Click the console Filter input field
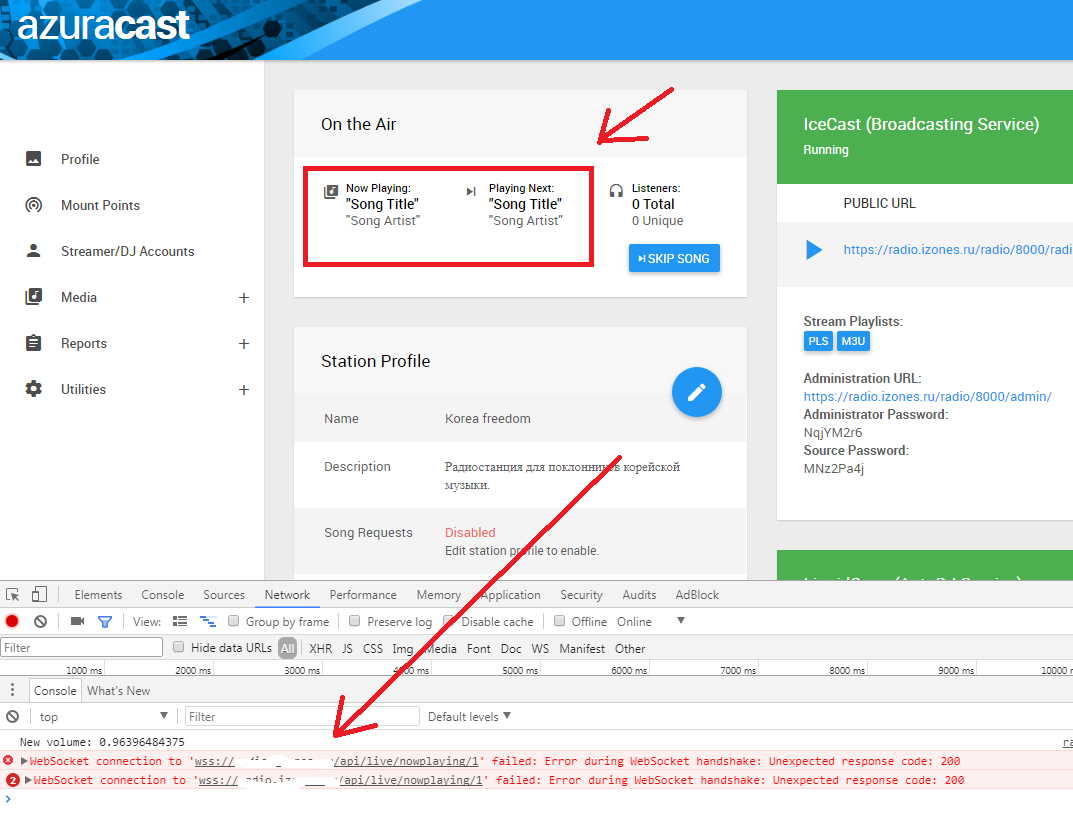Viewport: 1073px width, 826px height. click(x=302, y=717)
